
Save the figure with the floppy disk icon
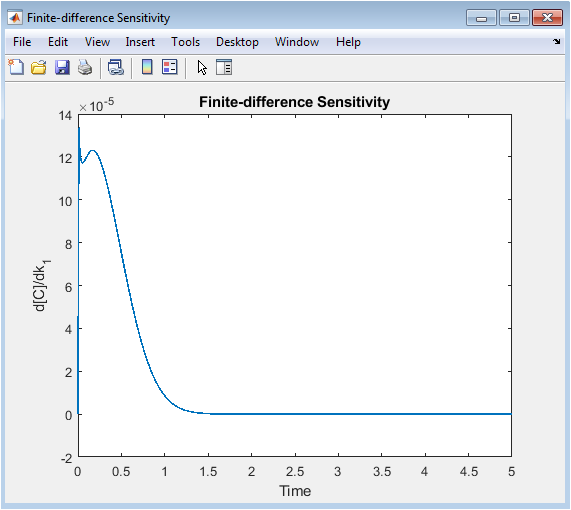tap(62, 67)
